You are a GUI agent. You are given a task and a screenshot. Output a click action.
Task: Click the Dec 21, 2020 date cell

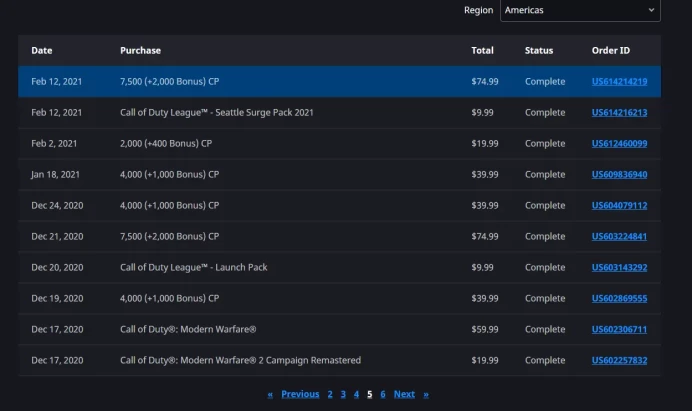pyautogui.click(x=57, y=236)
